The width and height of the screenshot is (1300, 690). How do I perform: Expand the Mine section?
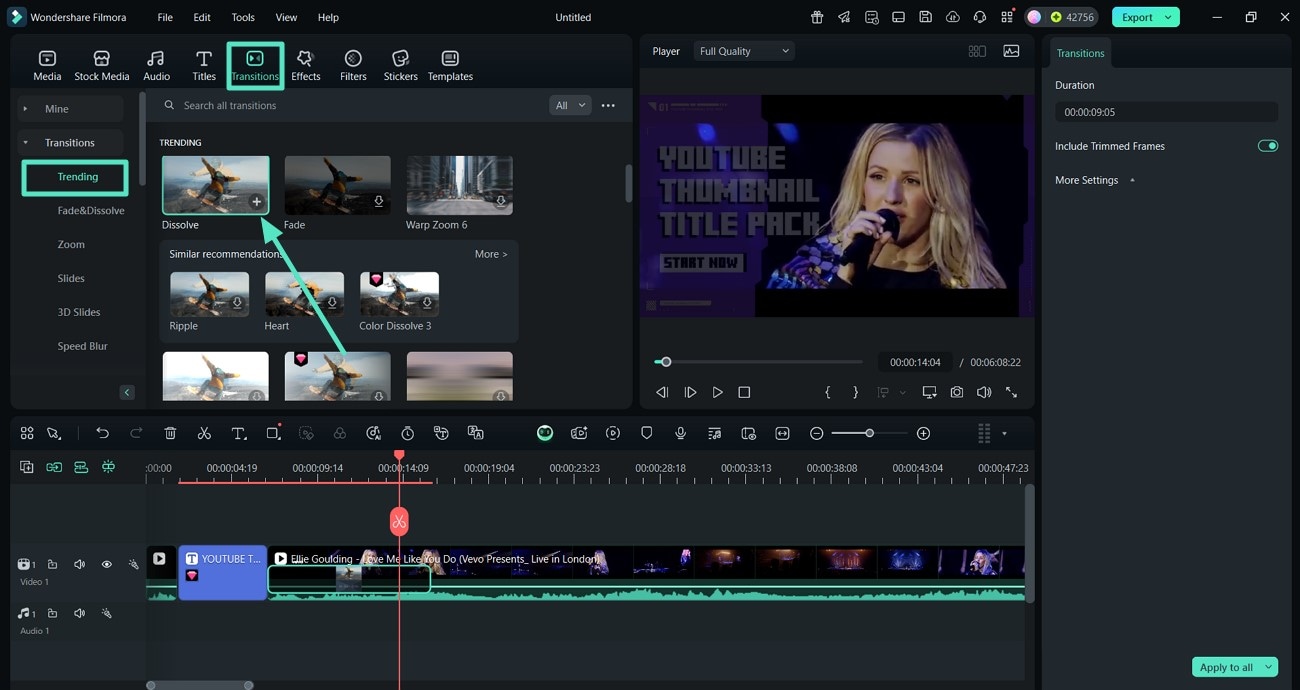click(25, 109)
